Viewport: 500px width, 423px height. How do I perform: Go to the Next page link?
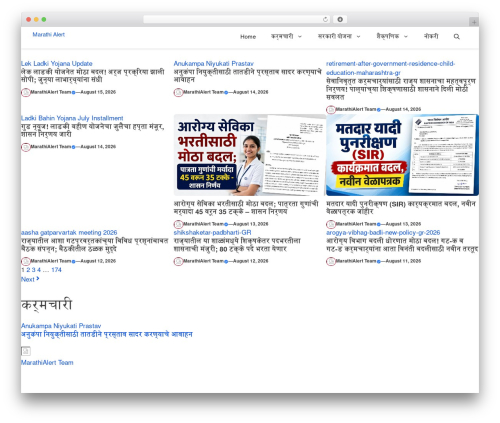pos(30,279)
